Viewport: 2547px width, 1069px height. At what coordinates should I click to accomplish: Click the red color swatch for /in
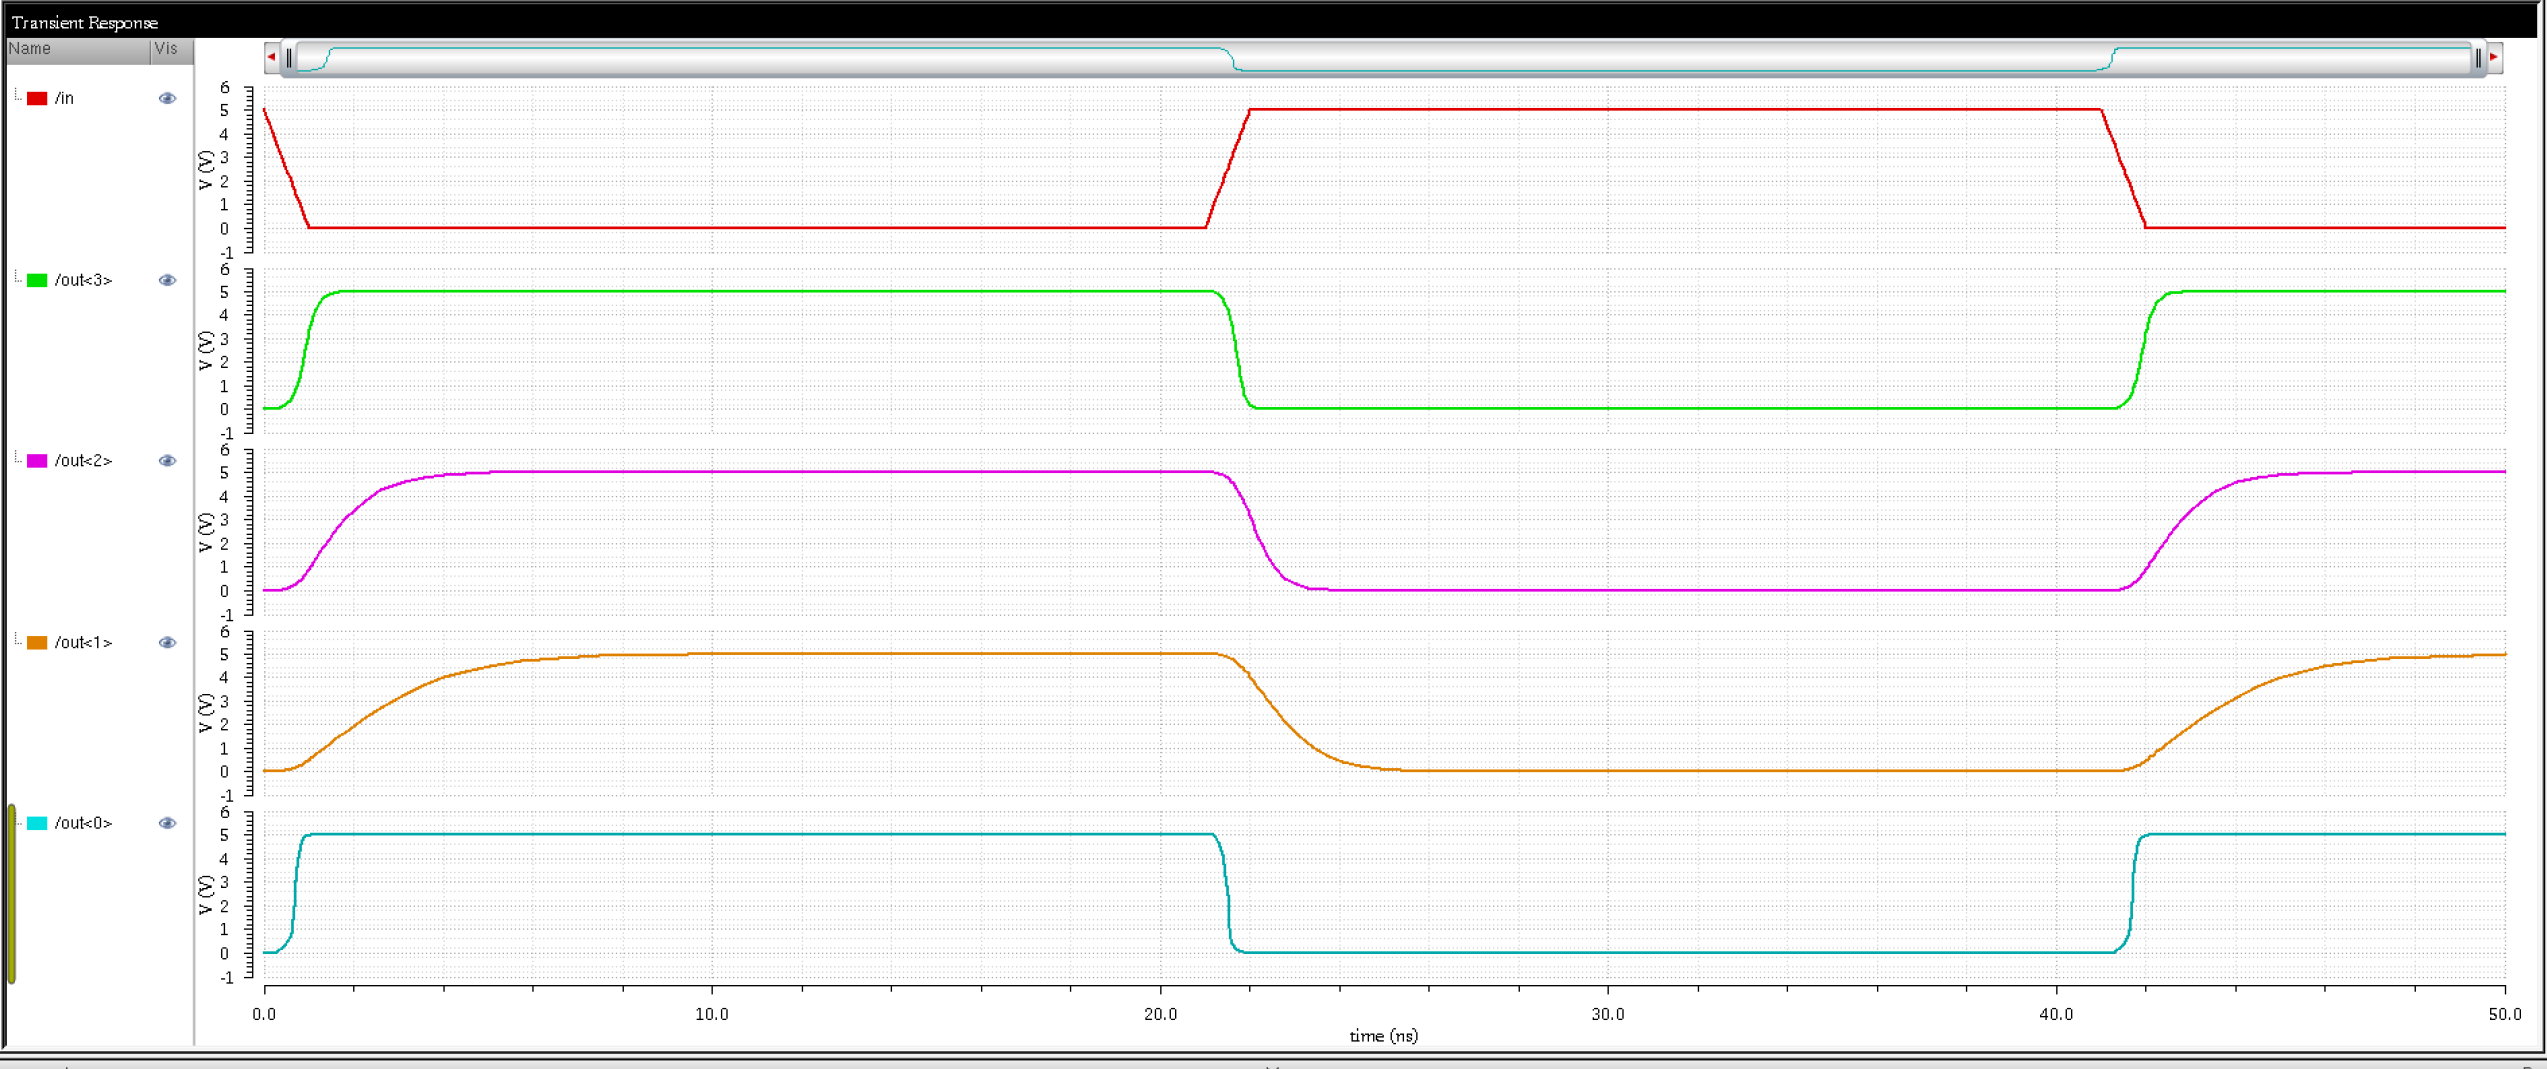coord(37,98)
